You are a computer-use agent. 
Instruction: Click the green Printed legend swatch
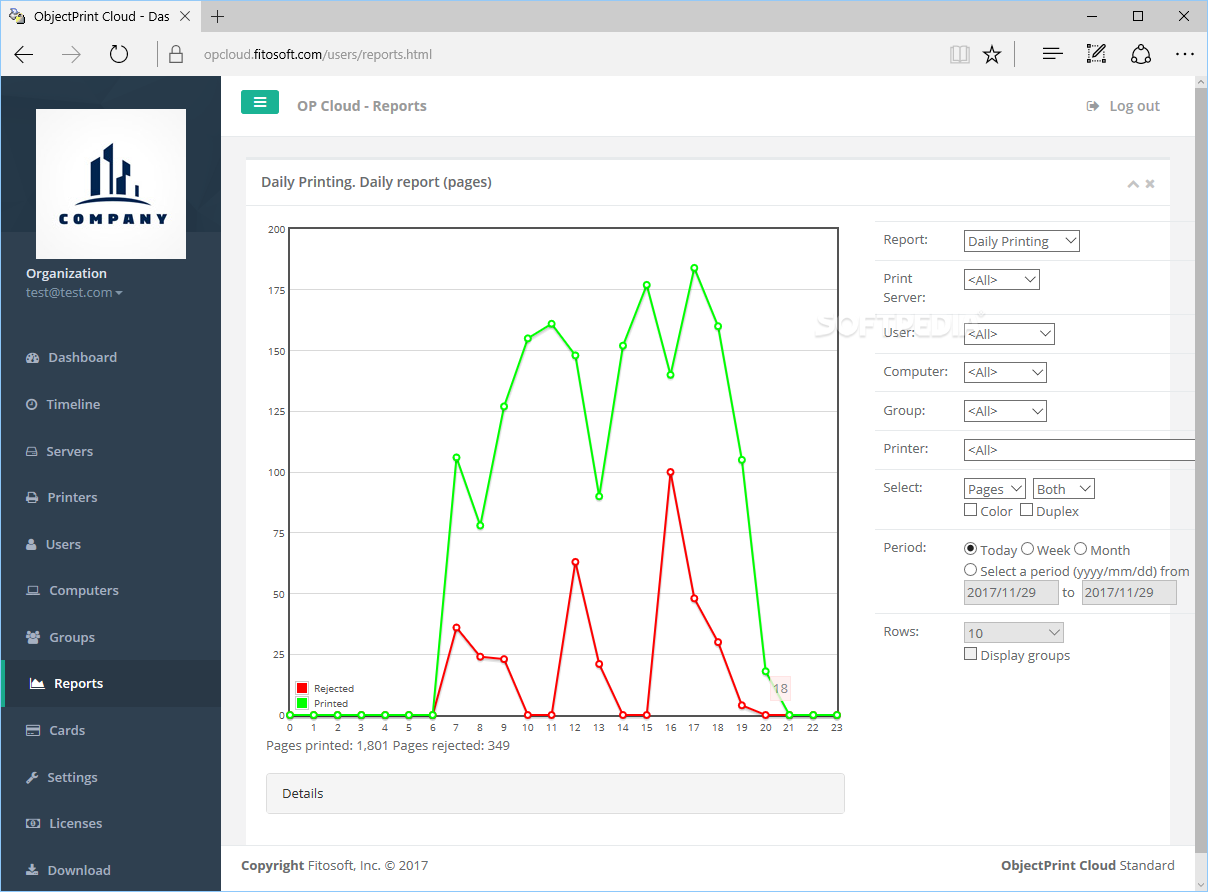point(302,703)
